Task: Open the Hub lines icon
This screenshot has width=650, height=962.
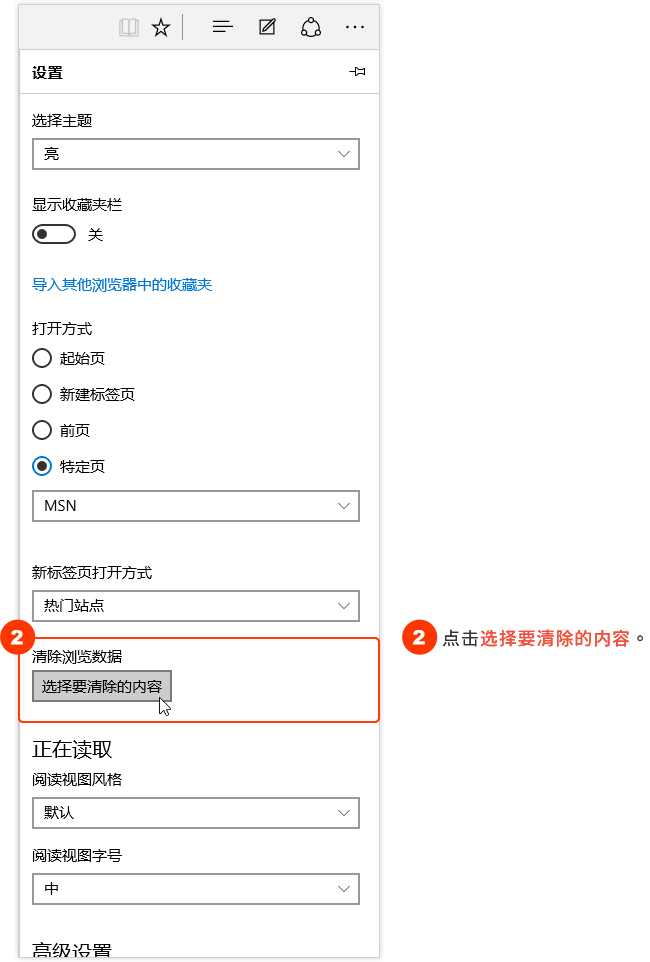Action: pyautogui.click(x=222, y=27)
